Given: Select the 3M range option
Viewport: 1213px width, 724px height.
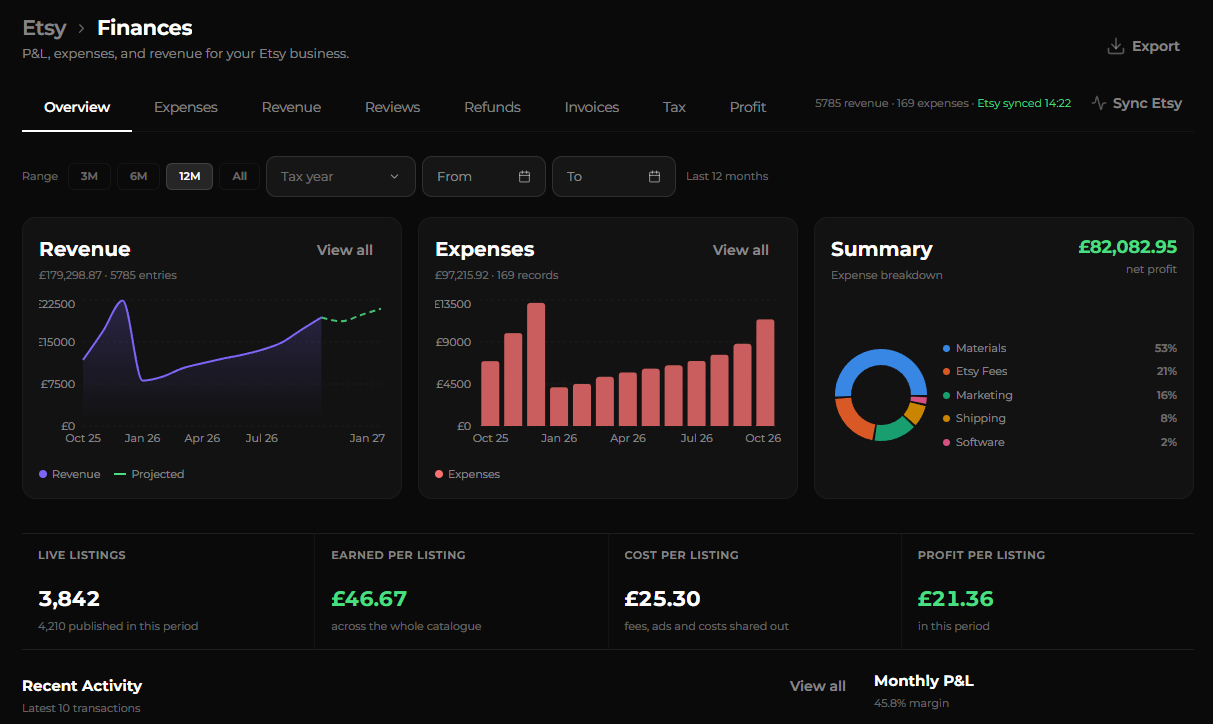Looking at the screenshot, I should click(x=89, y=176).
